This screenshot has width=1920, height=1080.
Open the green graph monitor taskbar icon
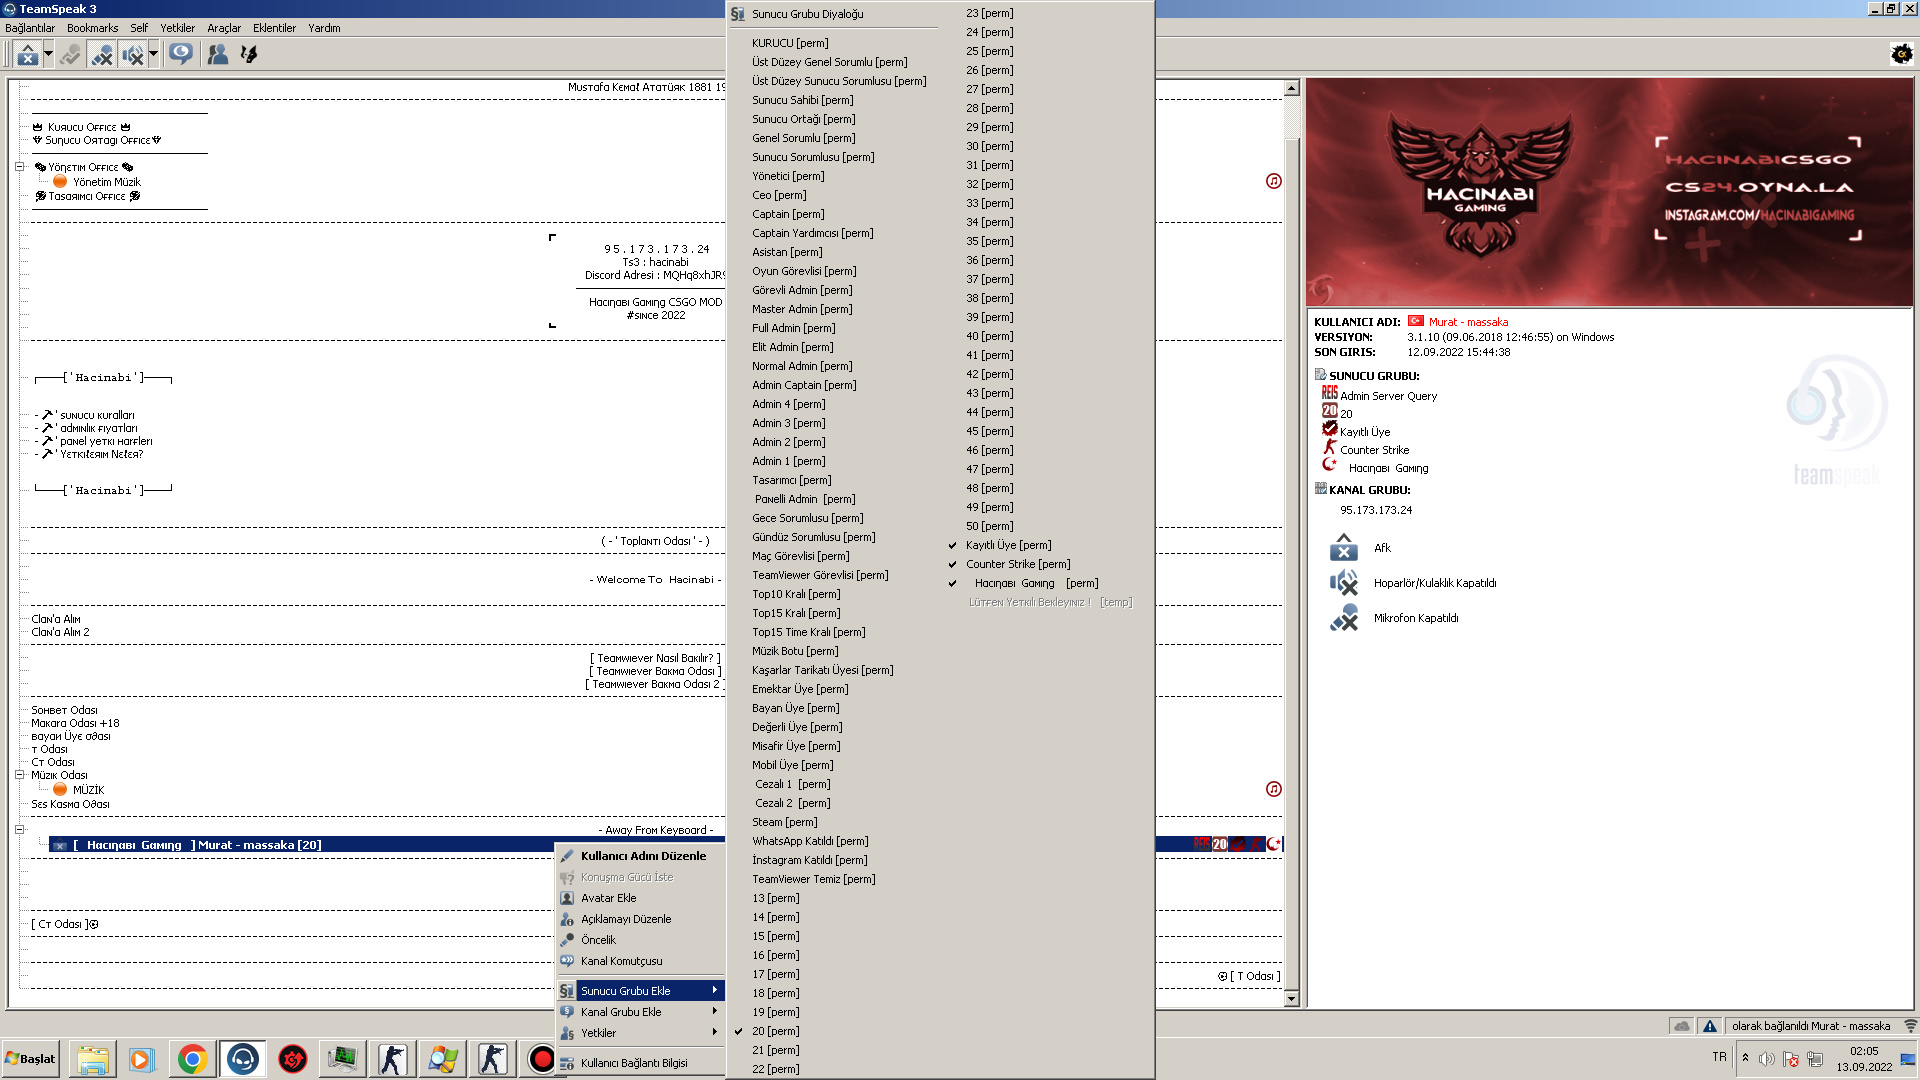click(x=342, y=1059)
